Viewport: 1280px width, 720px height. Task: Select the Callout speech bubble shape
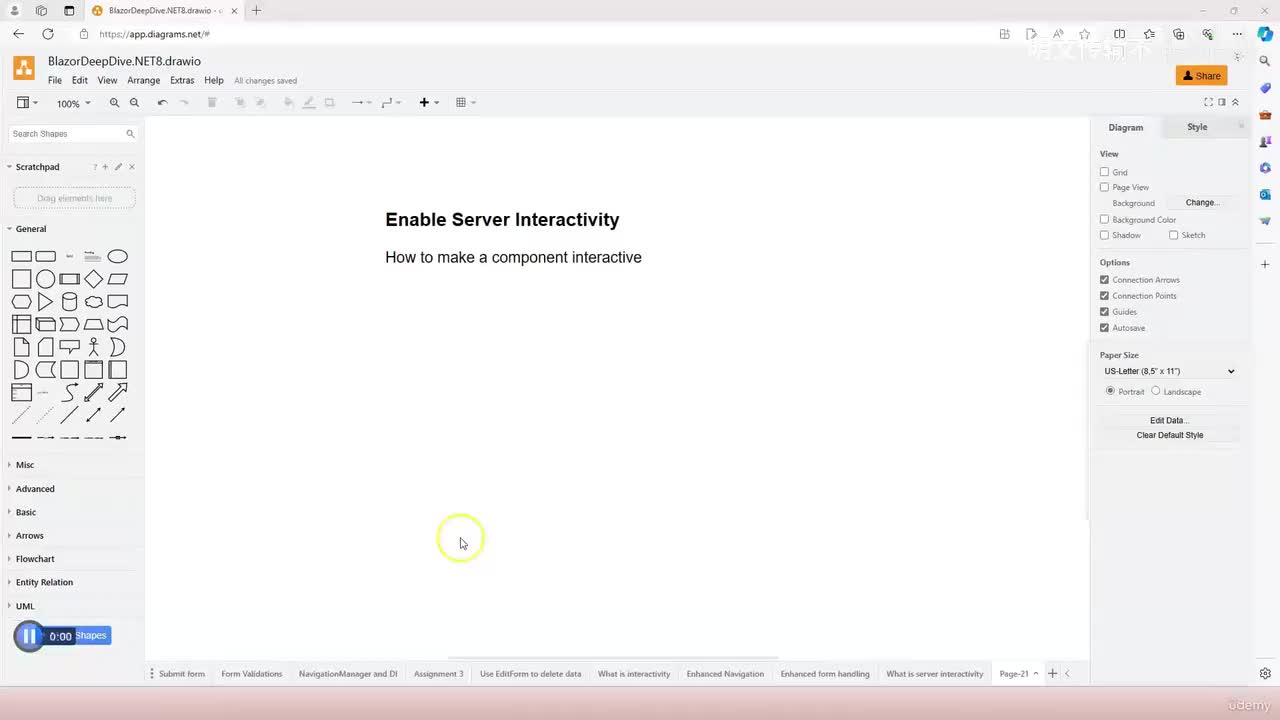(x=69, y=347)
